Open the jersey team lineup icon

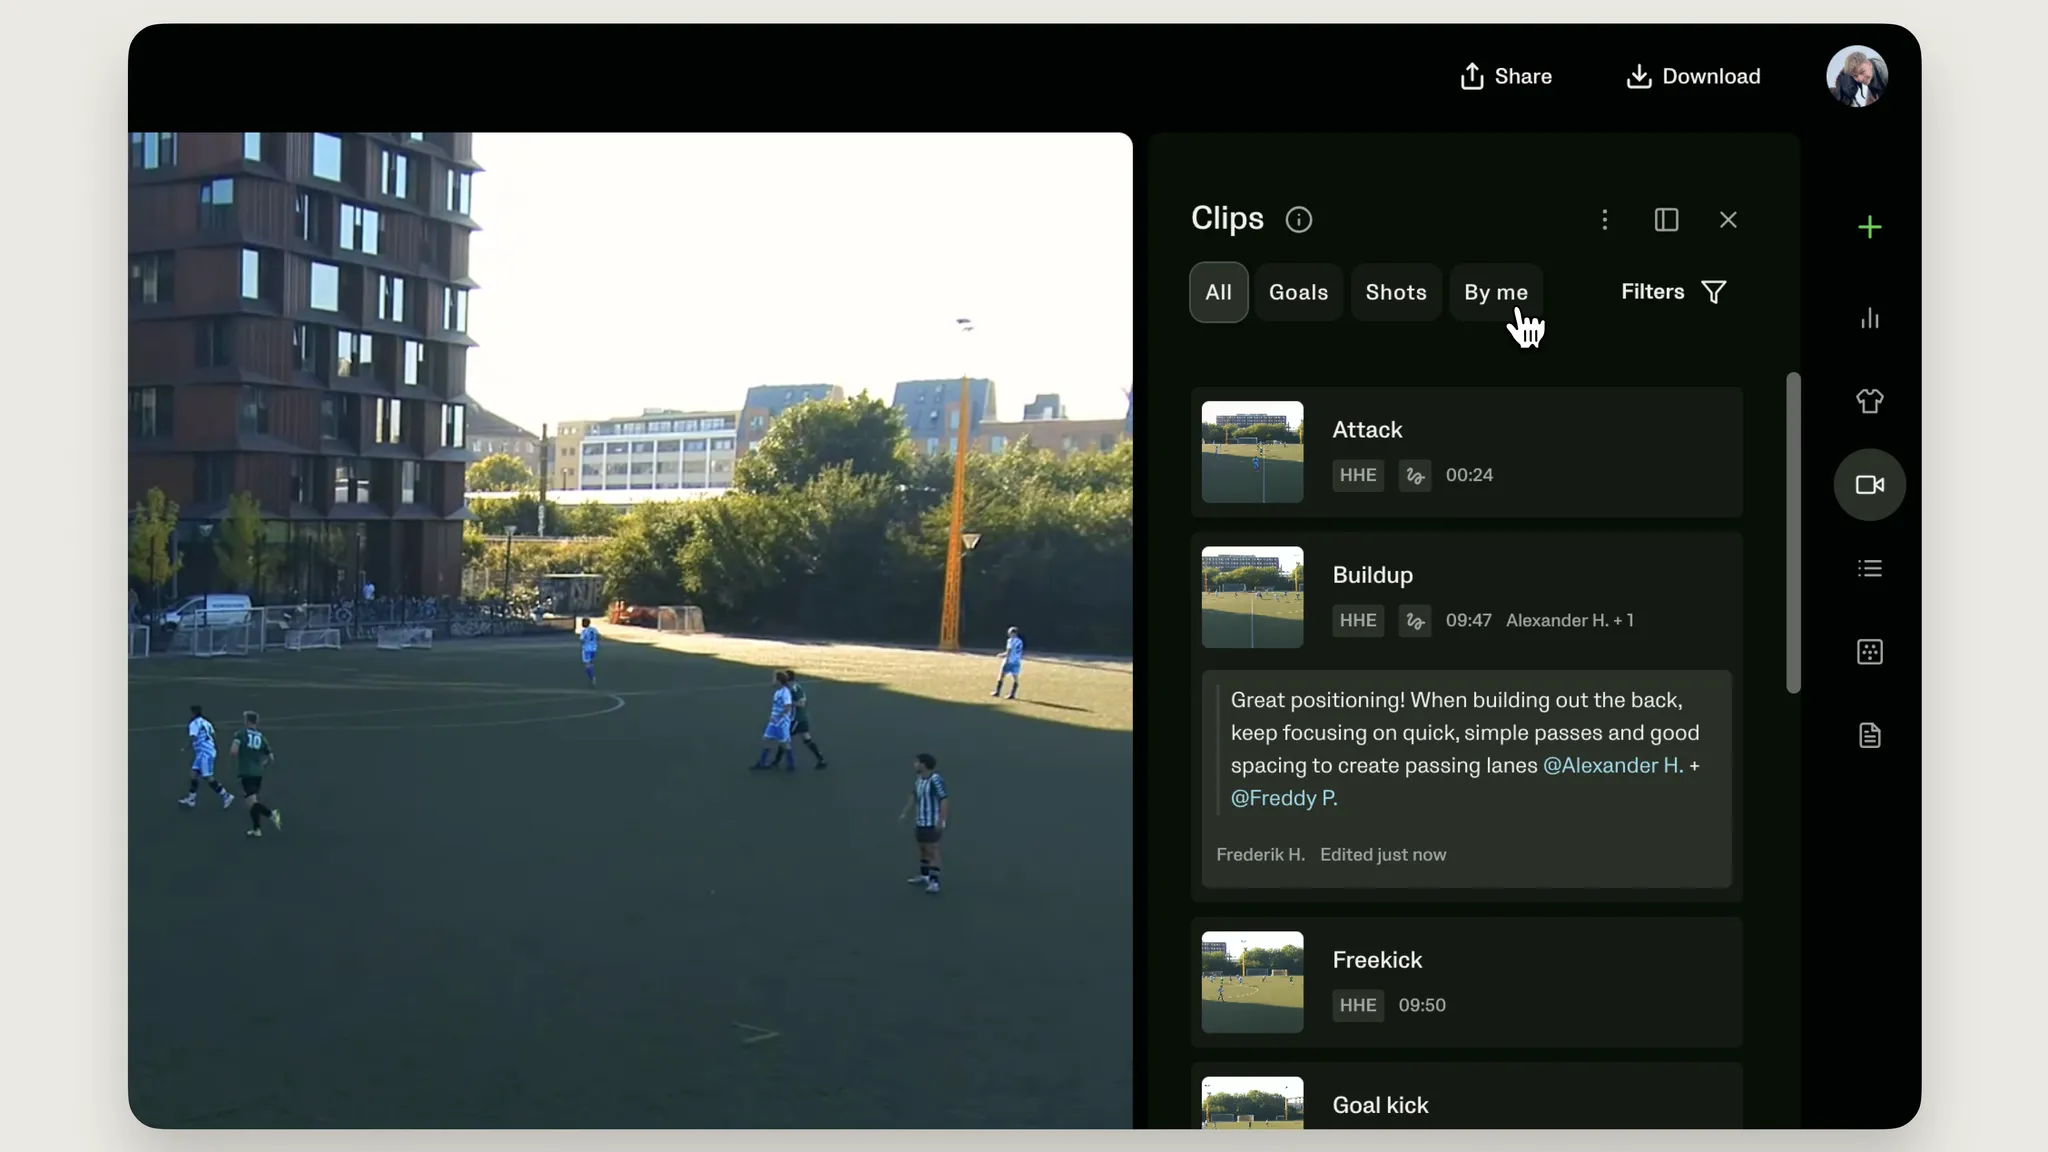1869,401
